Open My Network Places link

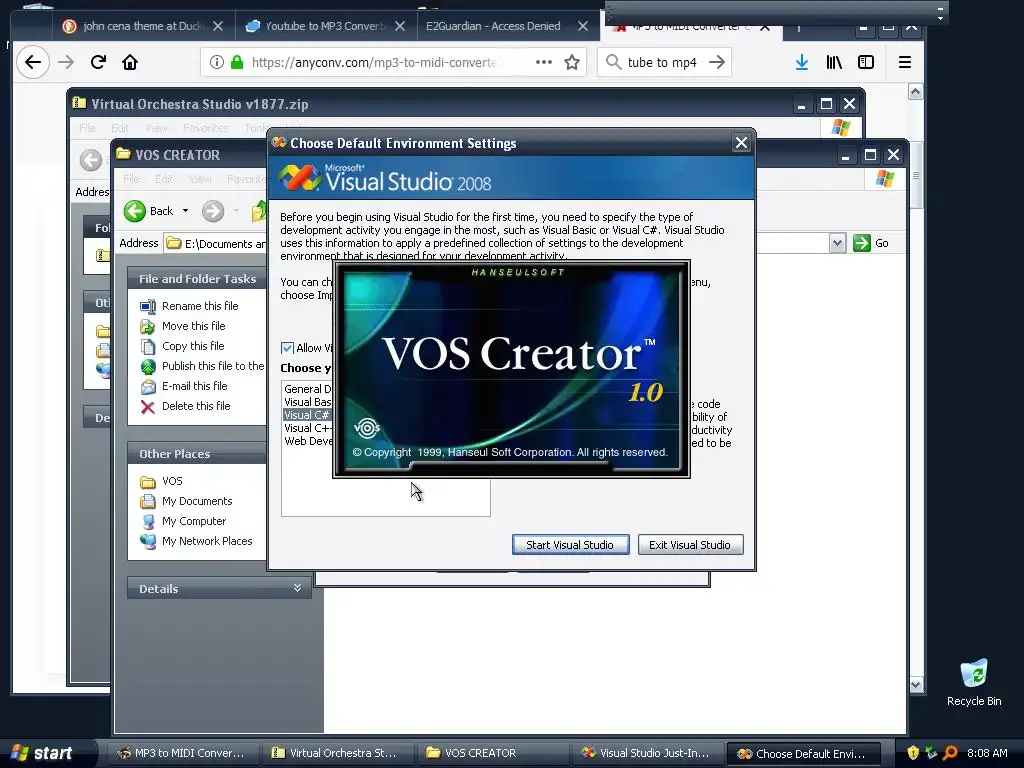(x=207, y=541)
